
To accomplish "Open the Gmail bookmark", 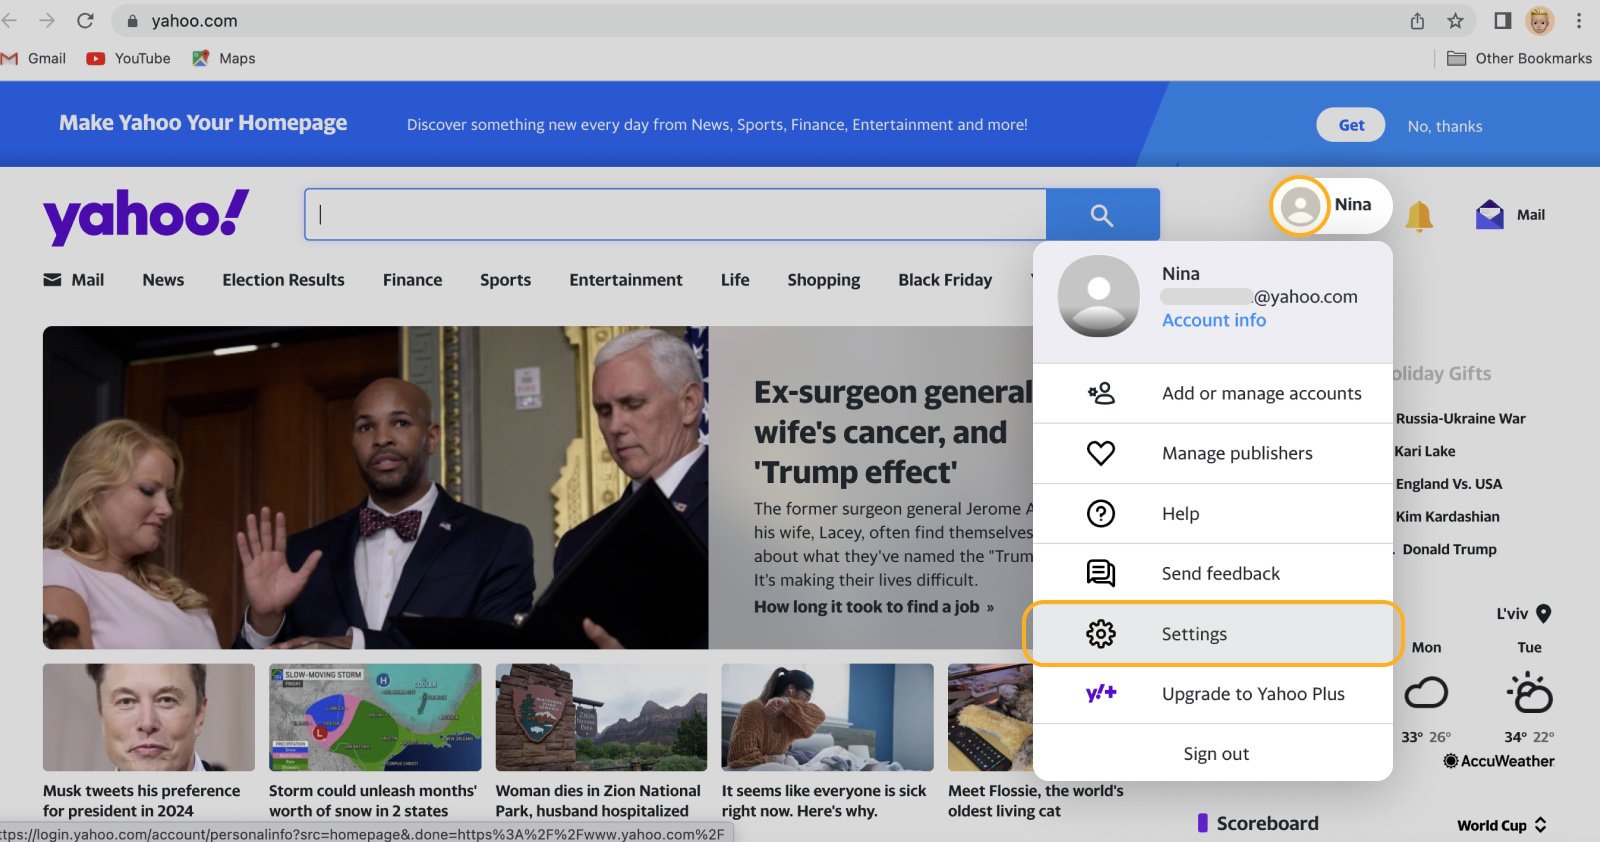I will pos(34,58).
